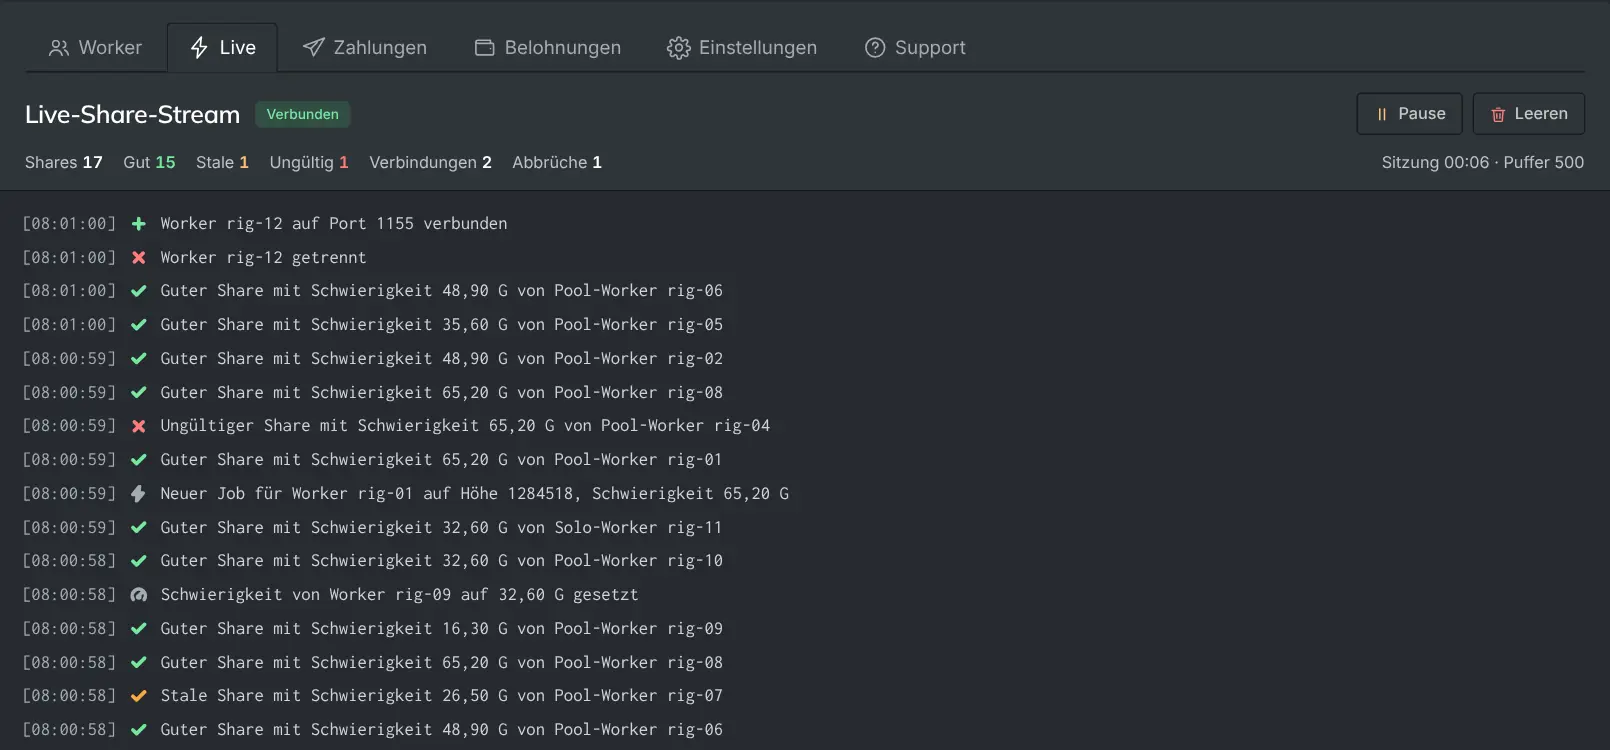This screenshot has height=750, width=1610.
Task: Click the check icon for Solo-Worker rig-11
Action: point(139,528)
